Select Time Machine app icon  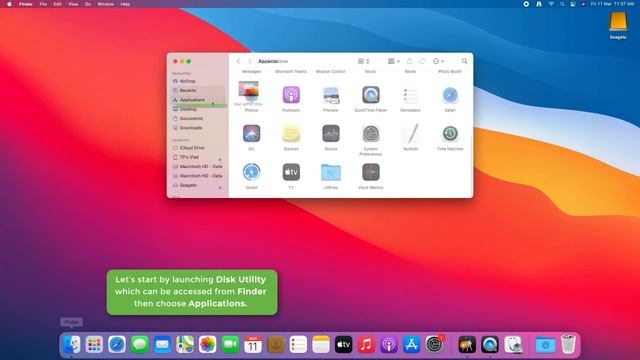[450, 133]
